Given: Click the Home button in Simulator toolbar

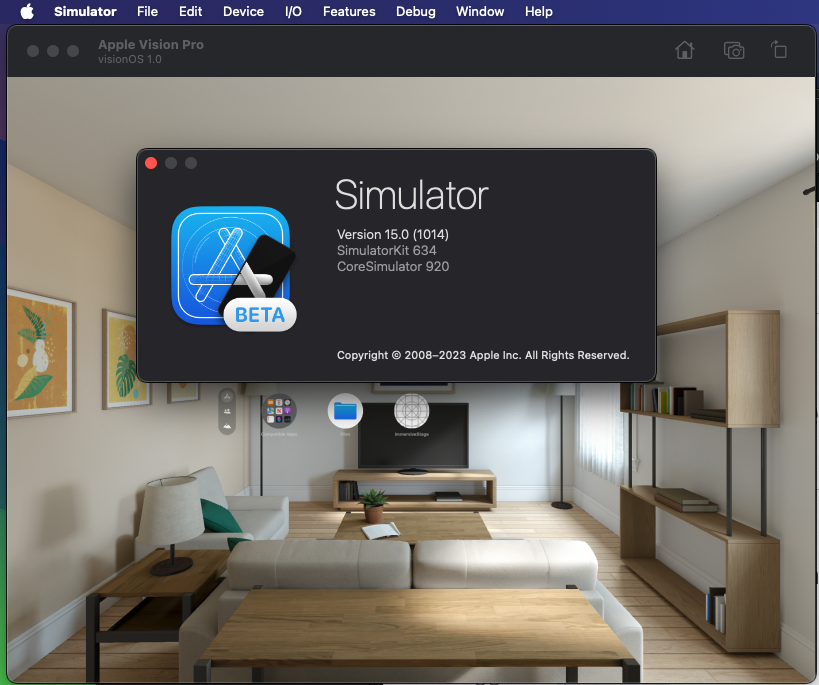Looking at the screenshot, I should (684, 50).
